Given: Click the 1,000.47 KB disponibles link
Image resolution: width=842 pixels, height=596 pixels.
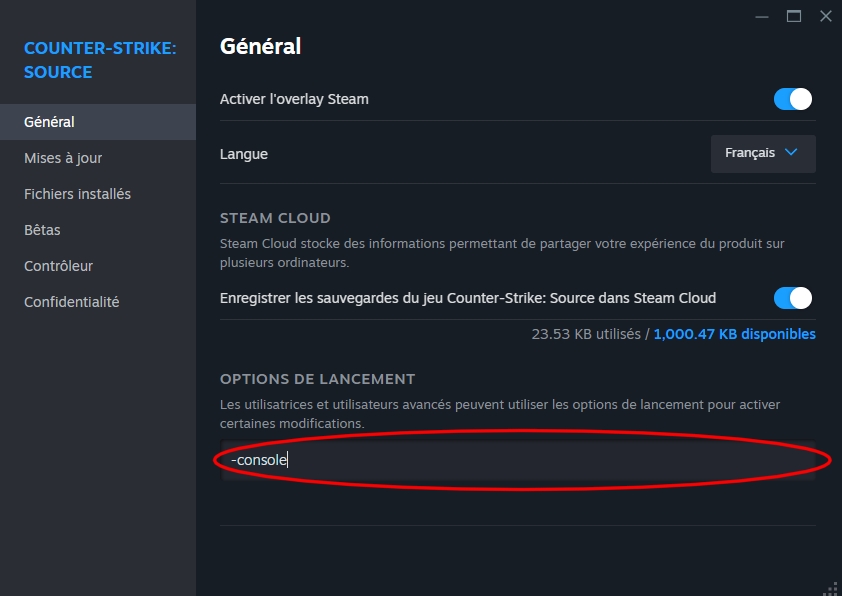Looking at the screenshot, I should click(734, 334).
